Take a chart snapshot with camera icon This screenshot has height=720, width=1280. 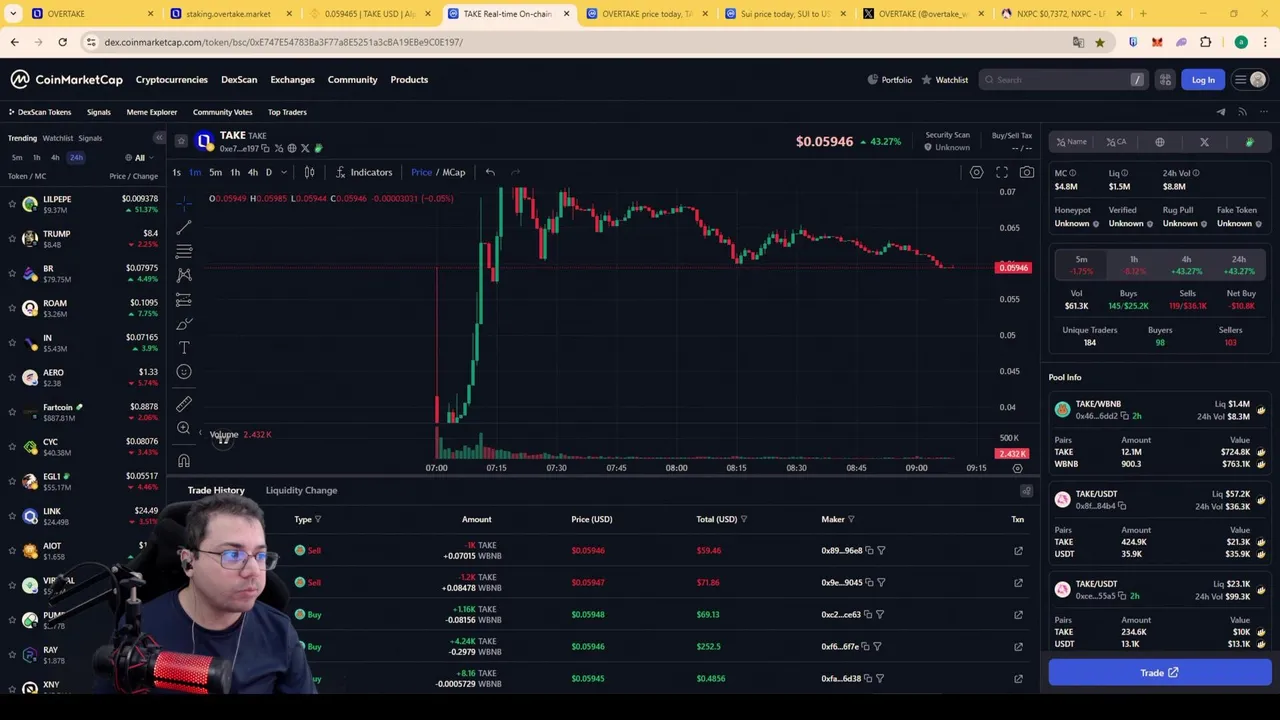[x=1027, y=172]
